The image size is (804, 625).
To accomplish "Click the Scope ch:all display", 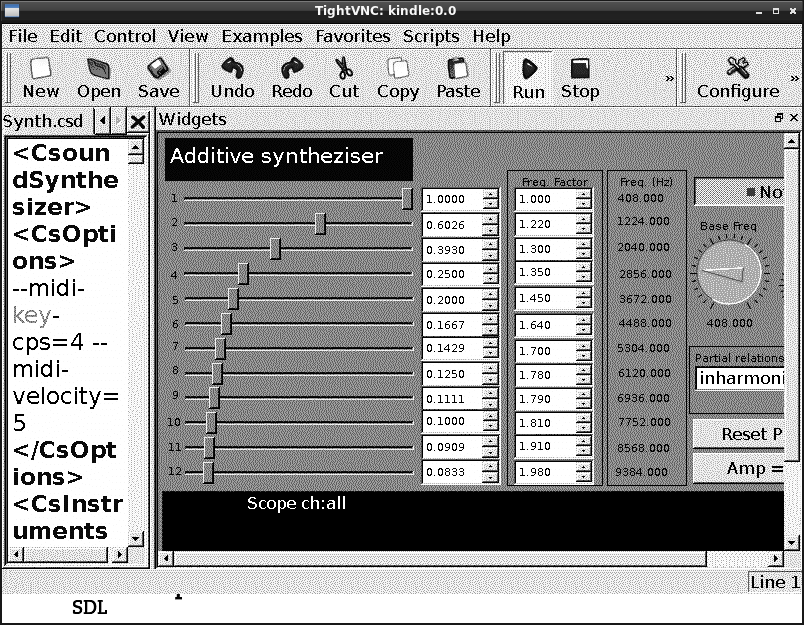I will (x=473, y=521).
